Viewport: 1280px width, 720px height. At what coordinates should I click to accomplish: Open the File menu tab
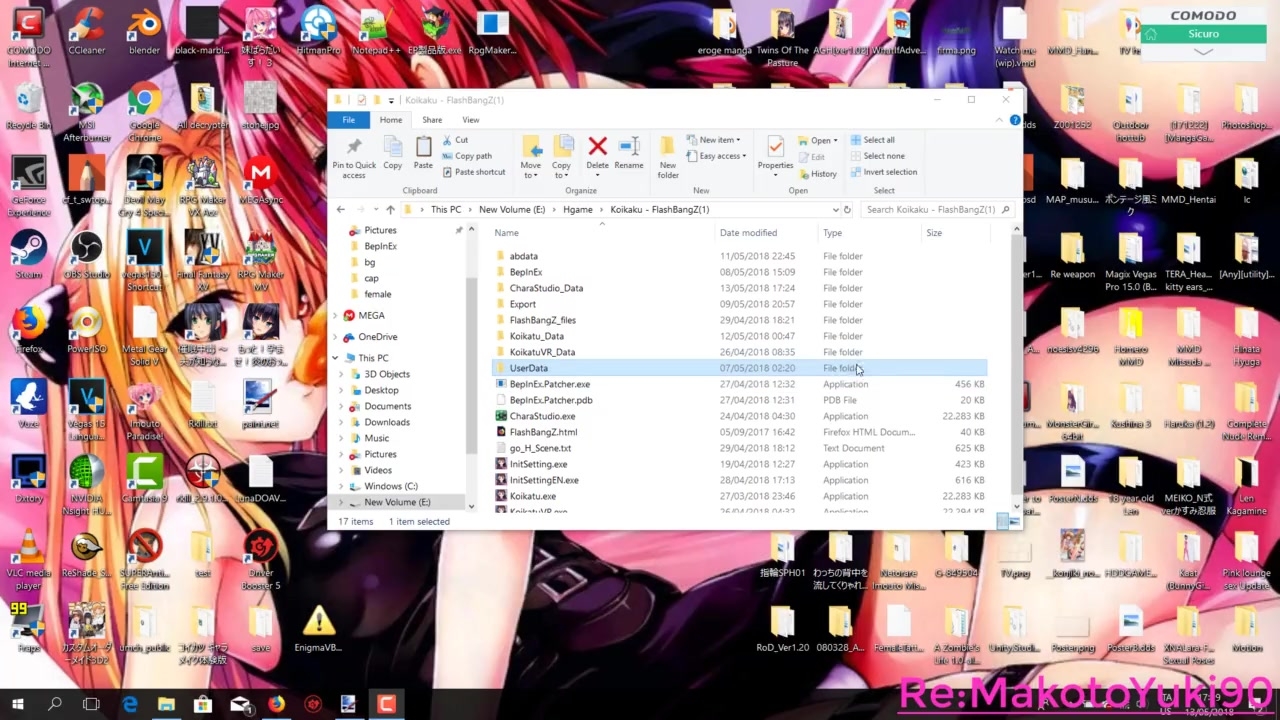(x=348, y=120)
